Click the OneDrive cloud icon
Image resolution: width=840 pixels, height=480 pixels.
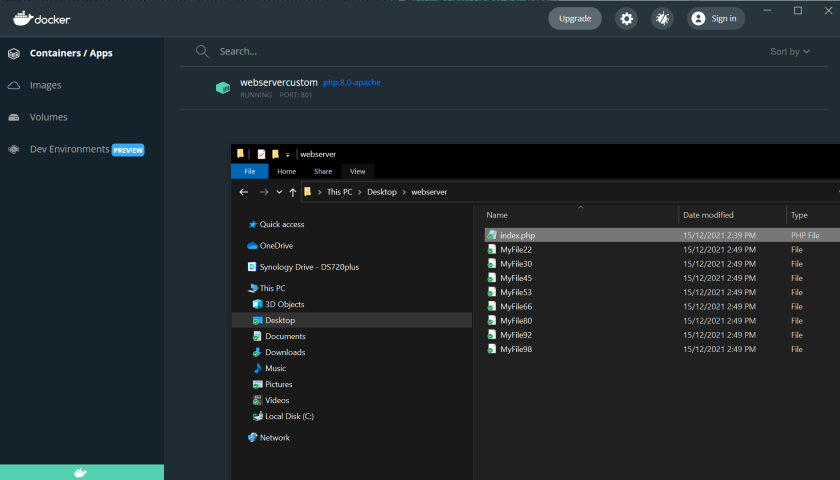252,246
